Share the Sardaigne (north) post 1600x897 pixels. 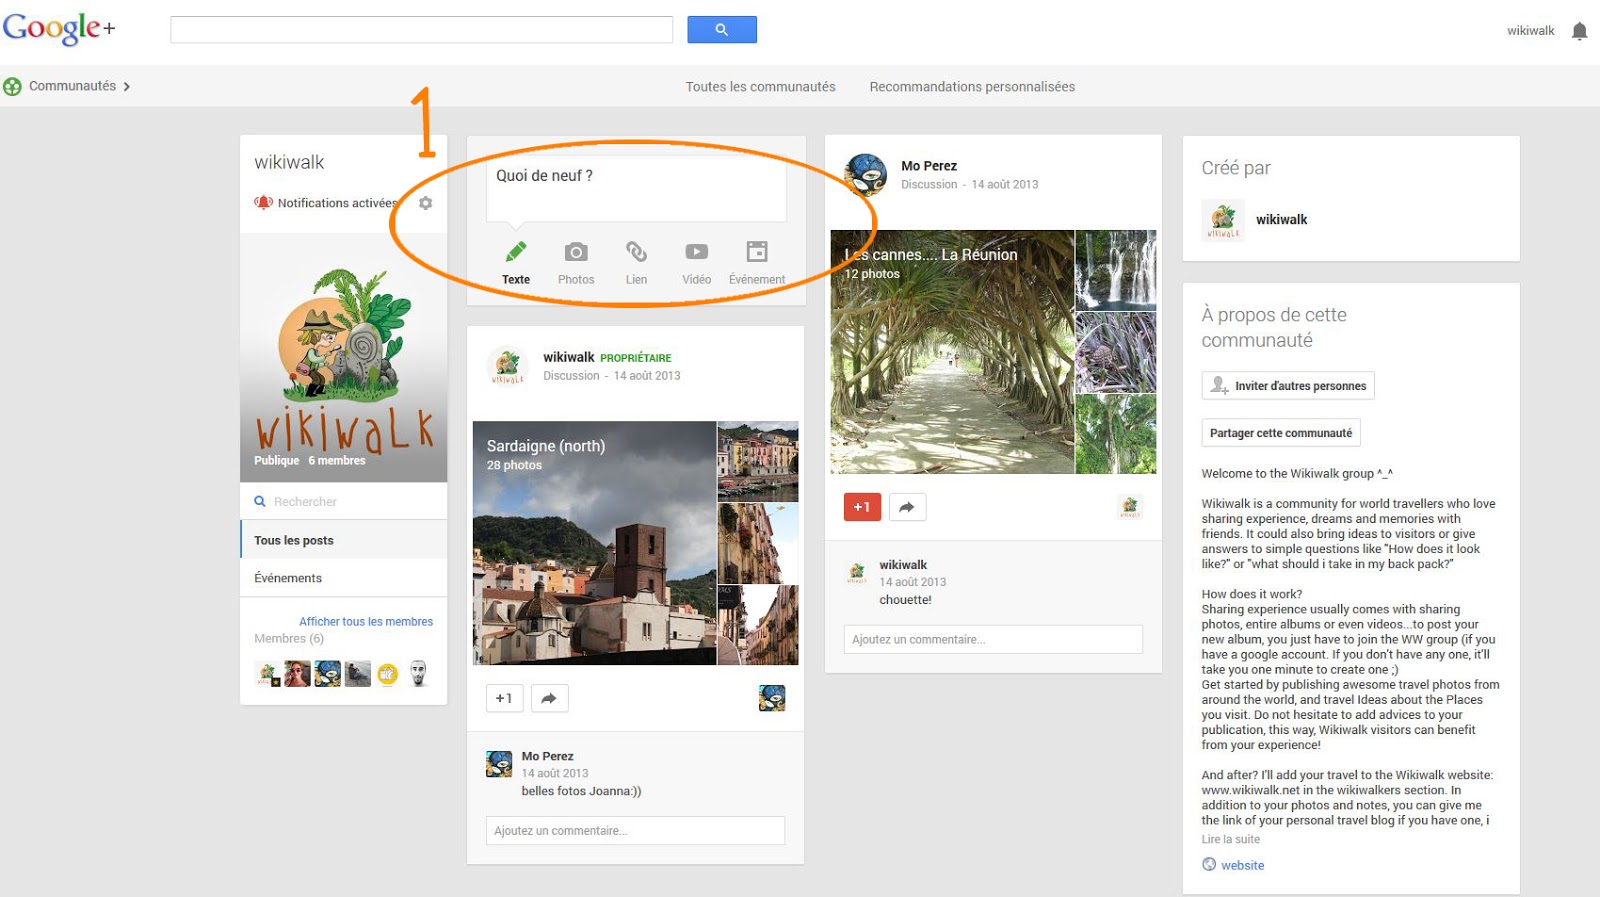click(x=549, y=698)
